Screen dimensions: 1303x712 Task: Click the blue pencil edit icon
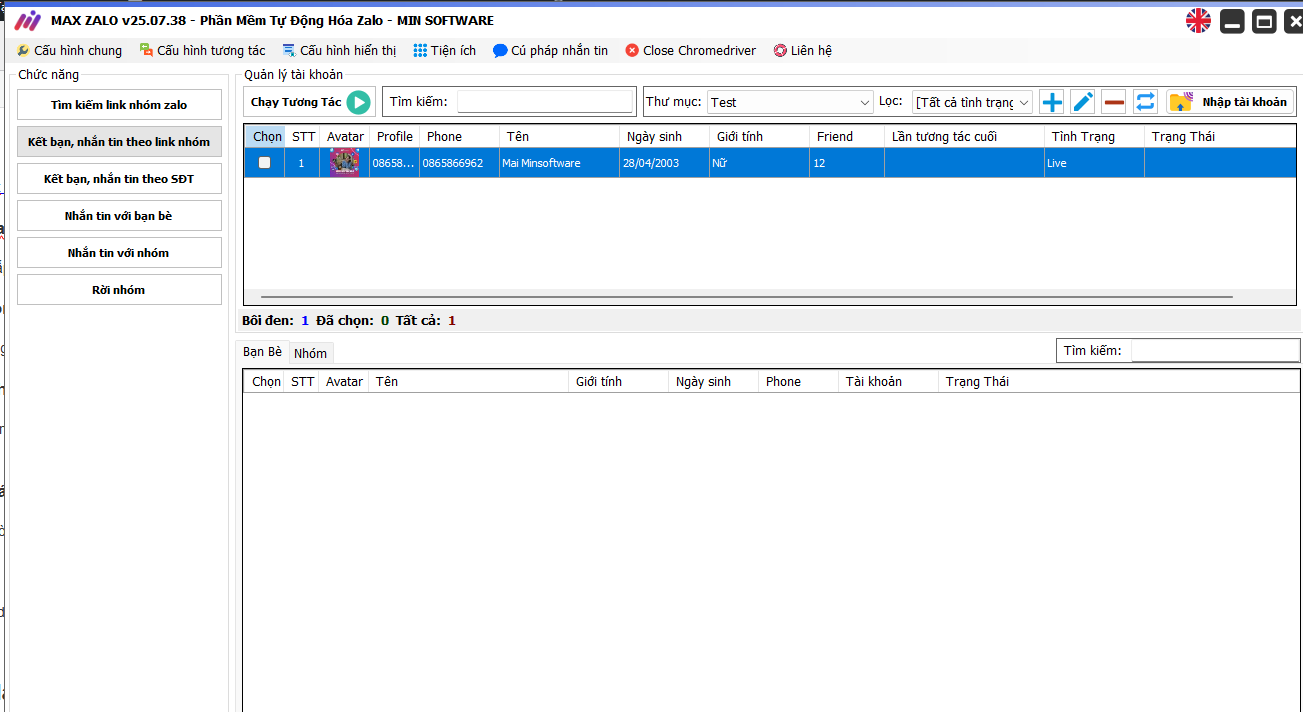coord(1083,102)
